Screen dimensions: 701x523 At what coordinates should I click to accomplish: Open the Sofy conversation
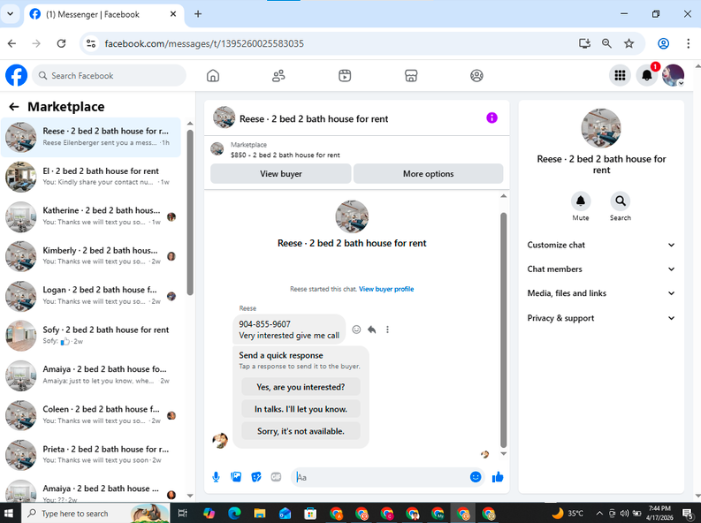pyautogui.click(x=91, y=335)
